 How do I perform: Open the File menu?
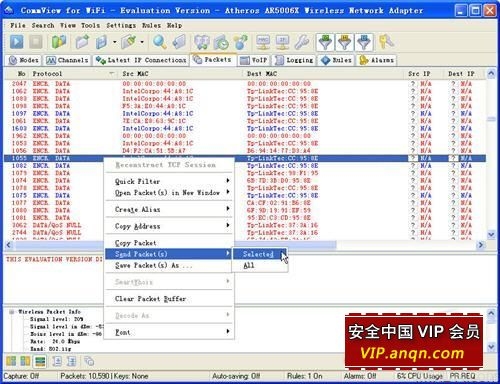click(18, 25)
